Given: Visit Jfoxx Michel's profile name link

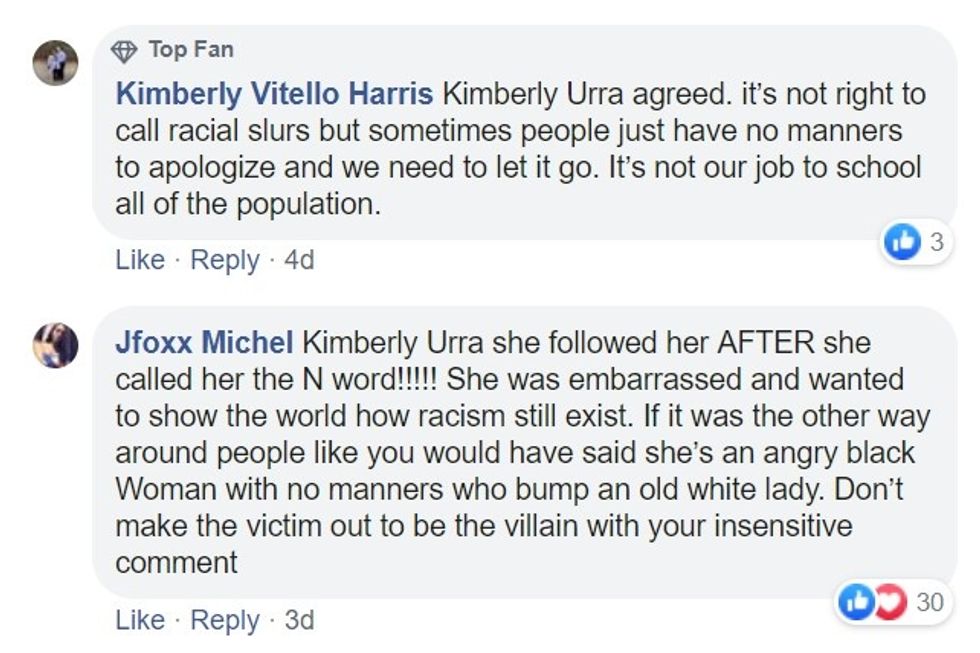Looking at the screenshot, I should [204, 343].
